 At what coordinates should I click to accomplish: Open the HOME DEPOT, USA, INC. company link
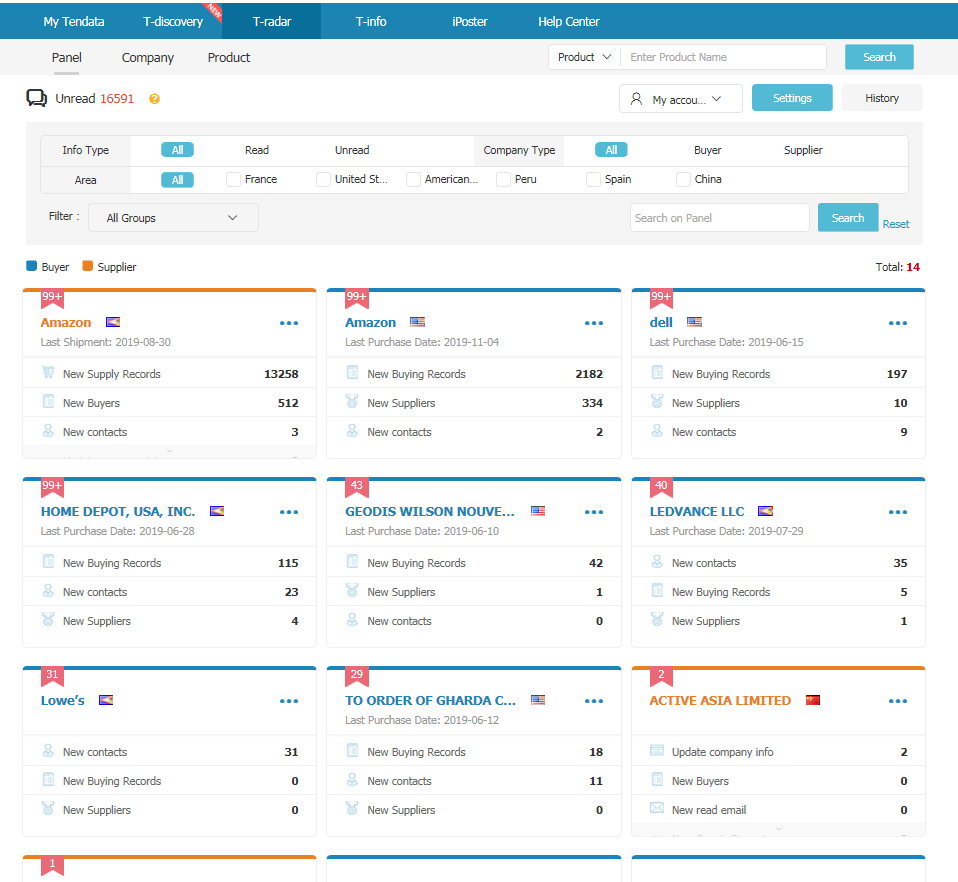coord(118,512)
